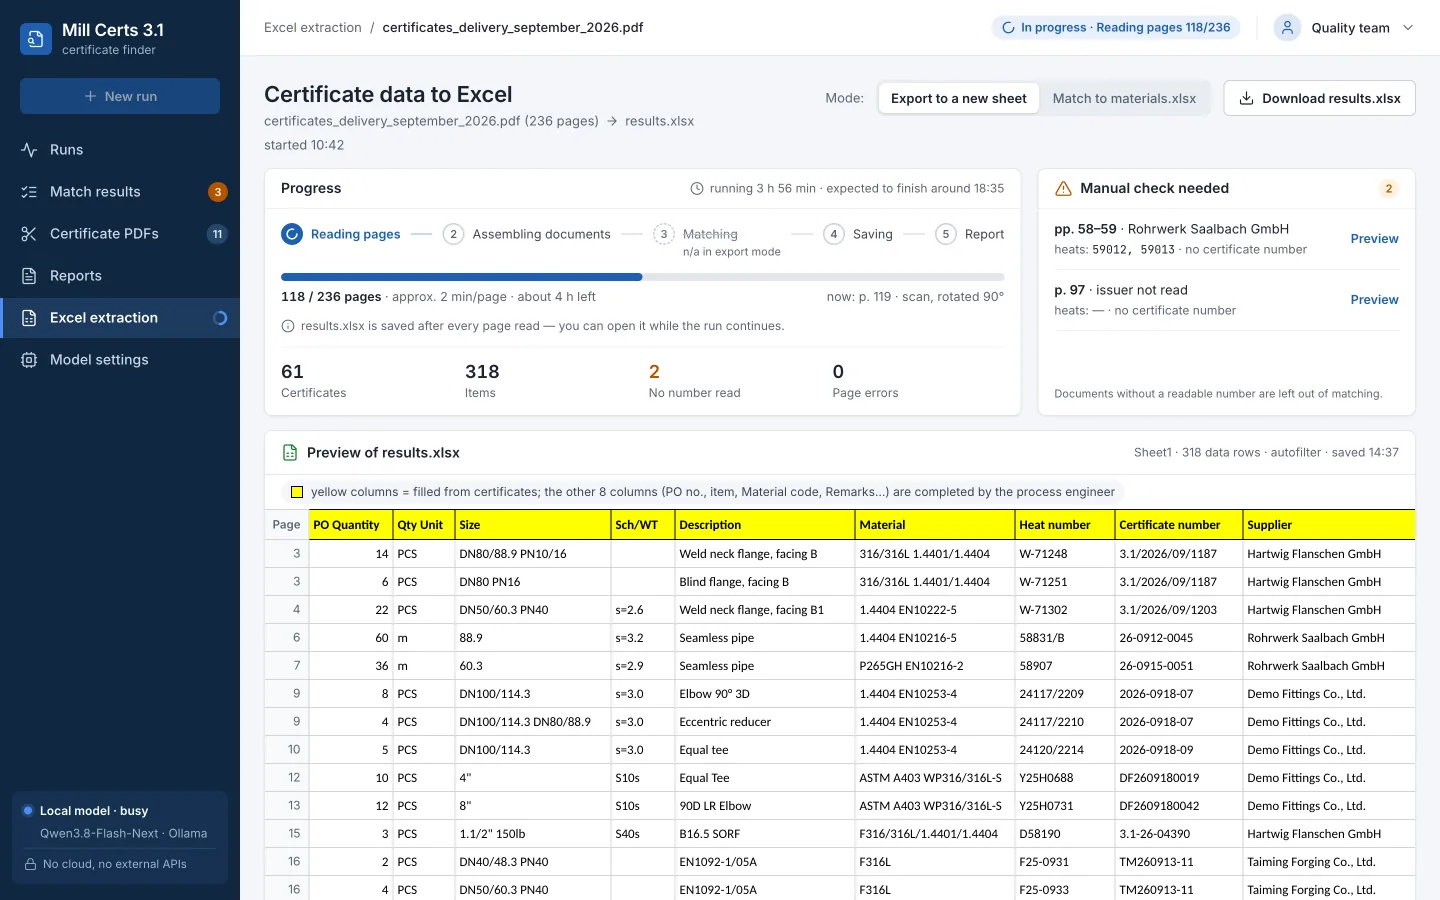1440x900 pixels.
Task: Click the Runs activity icon in sidebar
Action: point(29,150)
